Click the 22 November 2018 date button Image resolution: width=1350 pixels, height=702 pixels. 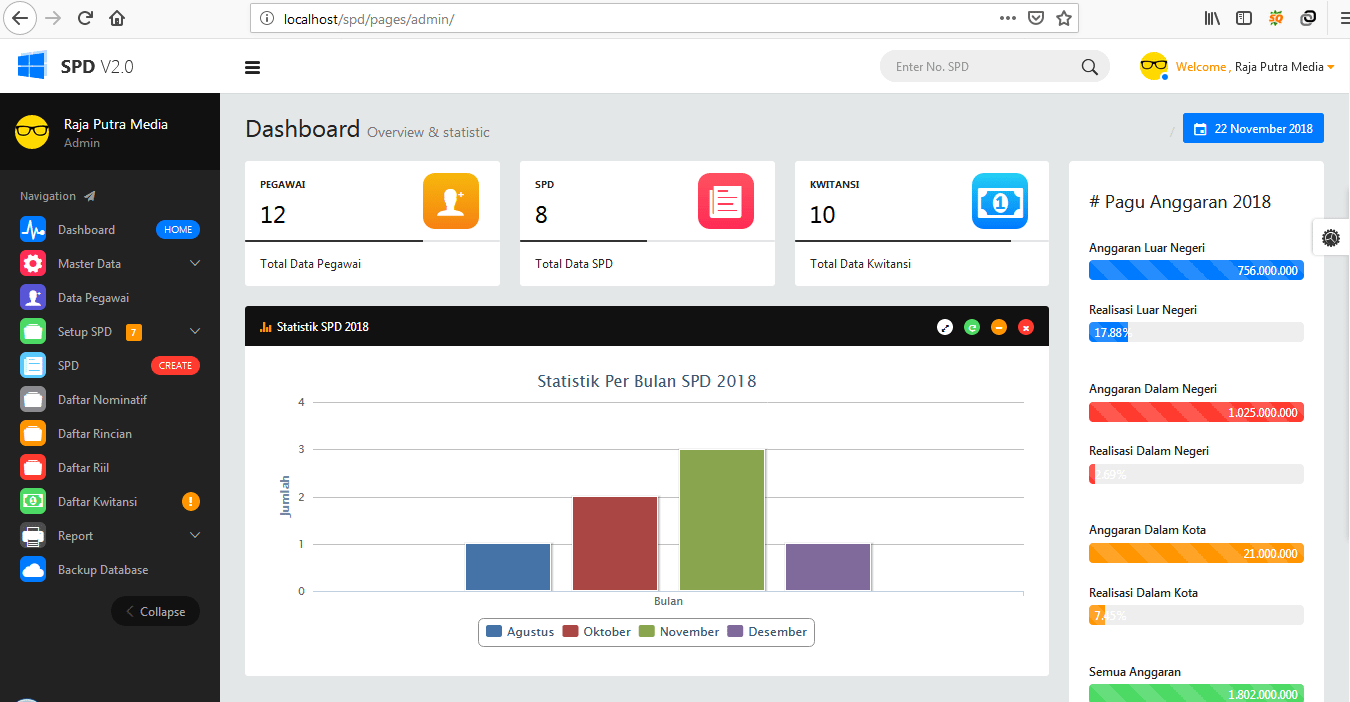pyautogui.click(x=1253, y=129)
